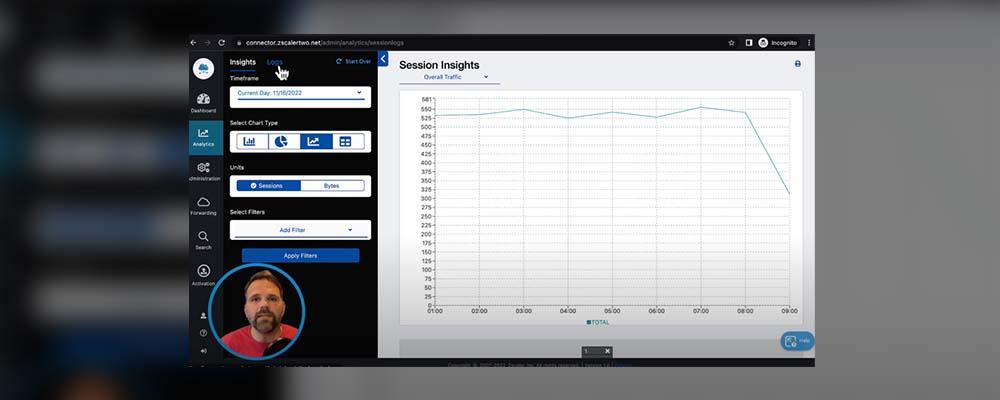Screen dimensions: 1000x400
Task: Click the 581 y-axis maximum label
Action: tap(427, 100)
